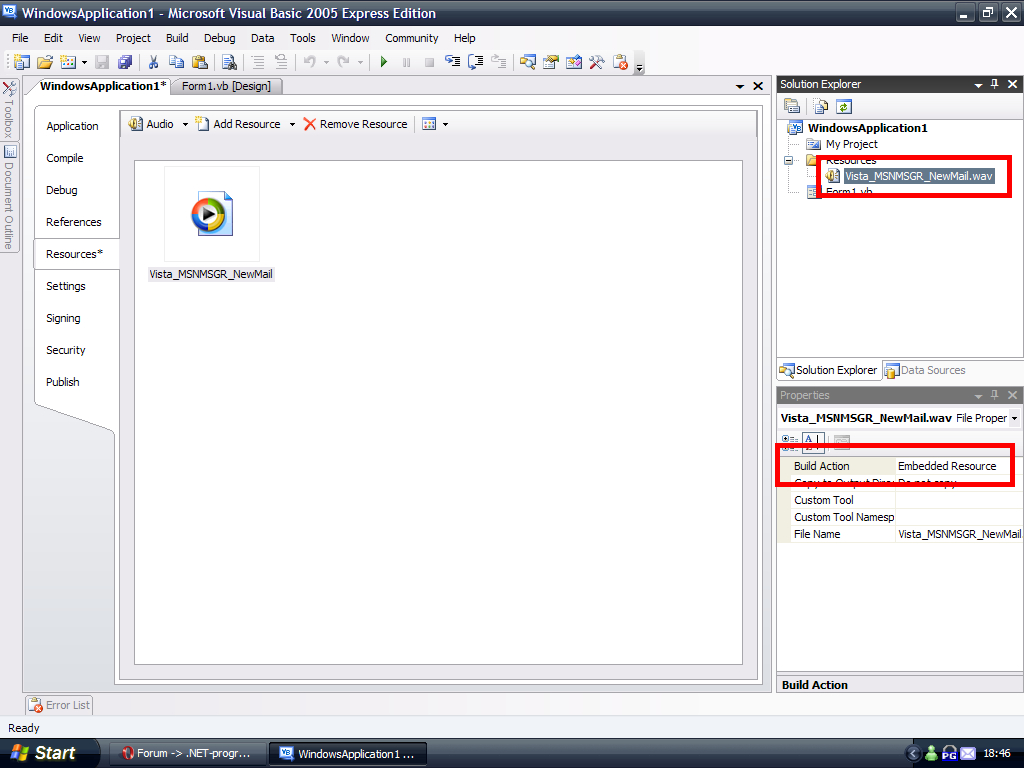Viewport: 1024px width, 768px height.
Task: Open the Signing page tab
Action: (63, 318)
